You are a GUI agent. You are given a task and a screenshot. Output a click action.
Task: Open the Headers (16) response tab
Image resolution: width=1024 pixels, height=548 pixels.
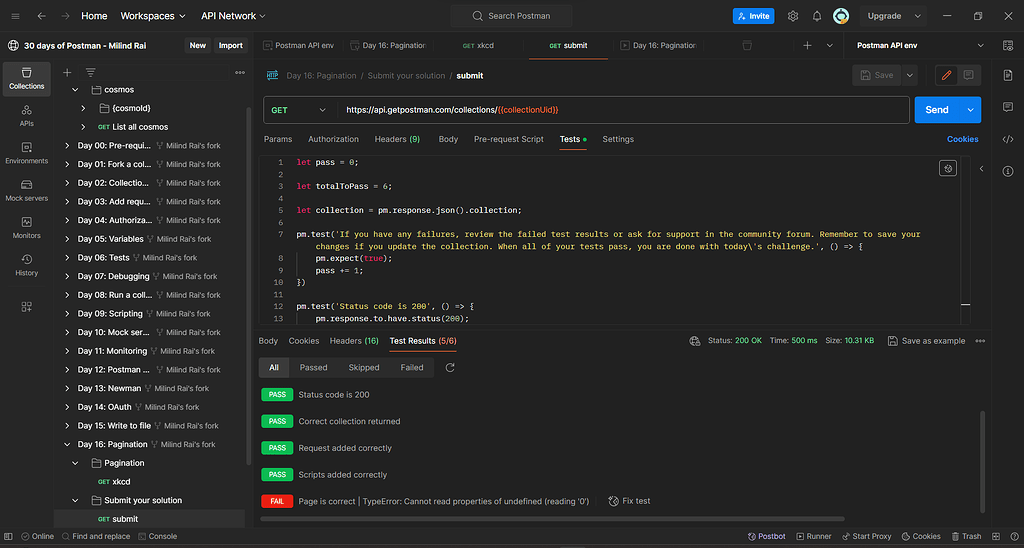[354, 341]
